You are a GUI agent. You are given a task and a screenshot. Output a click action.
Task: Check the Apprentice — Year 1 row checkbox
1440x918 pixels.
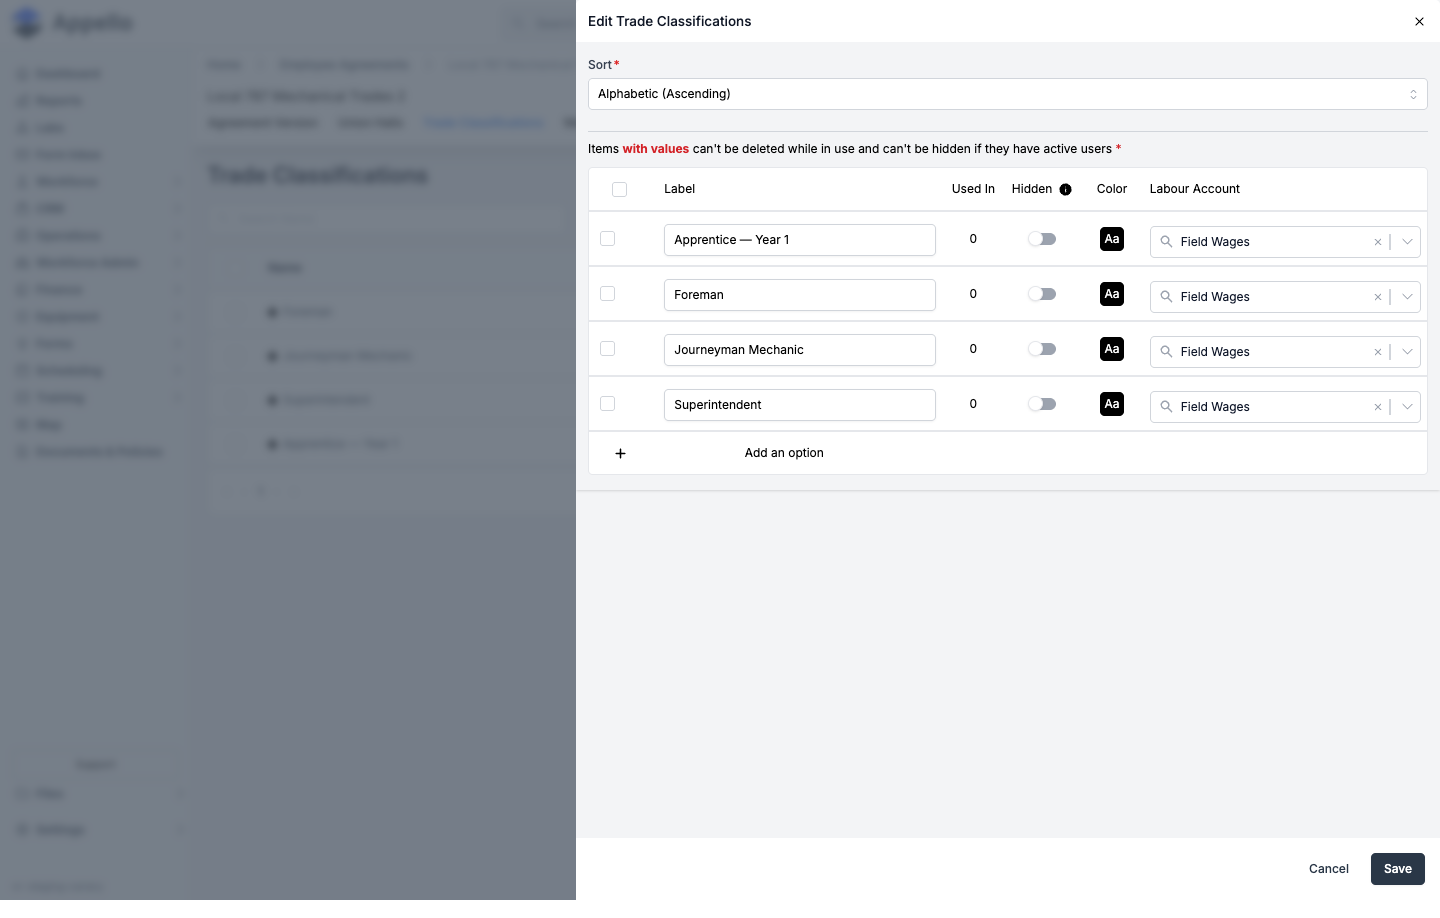coord(607,239)
